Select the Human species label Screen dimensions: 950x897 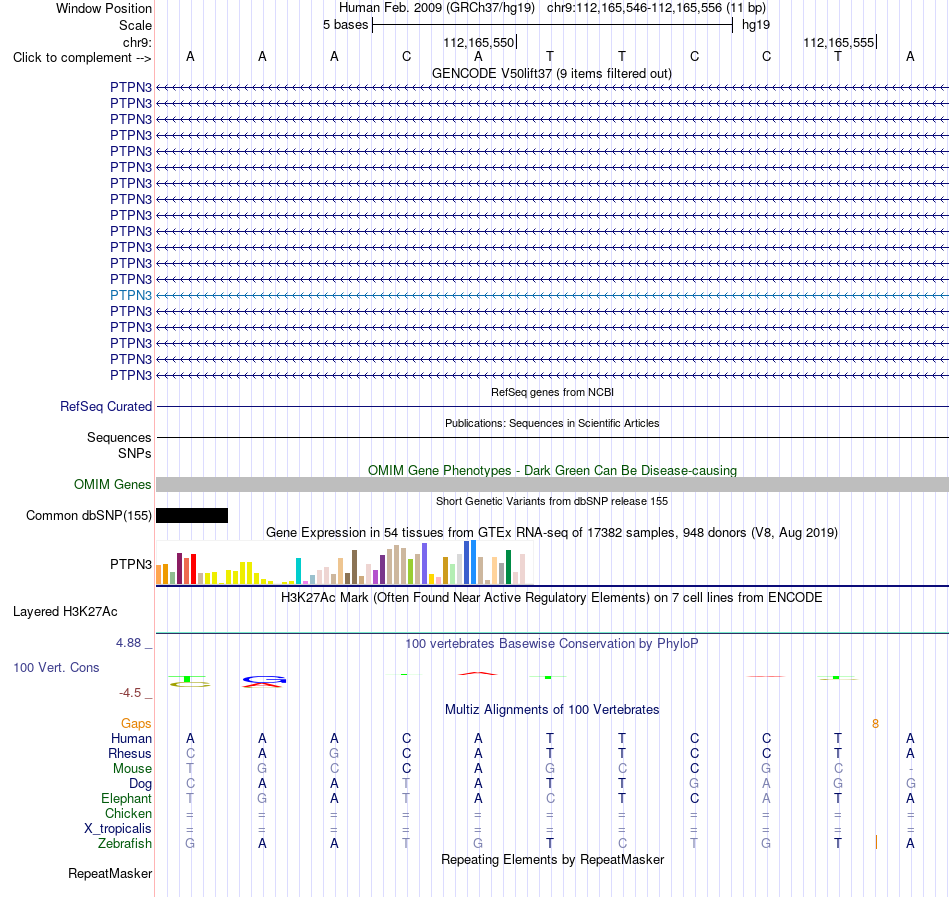click(x=131, y=739)
